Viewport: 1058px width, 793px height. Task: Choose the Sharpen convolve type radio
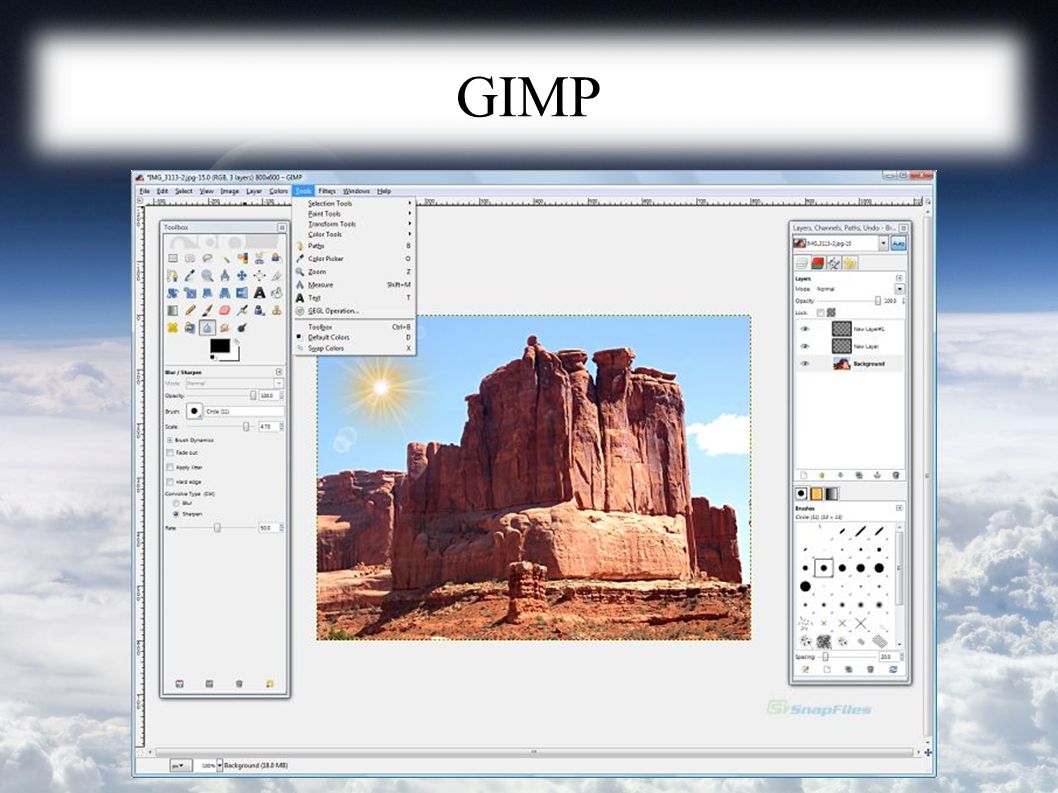click(x=176, y=514)
